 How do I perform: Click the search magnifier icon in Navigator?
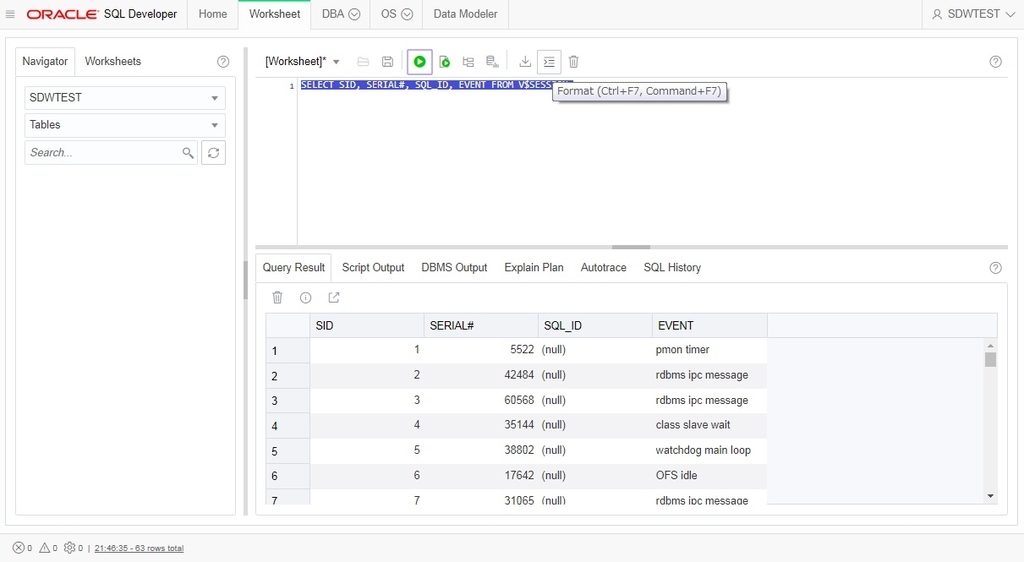[187, 153]
